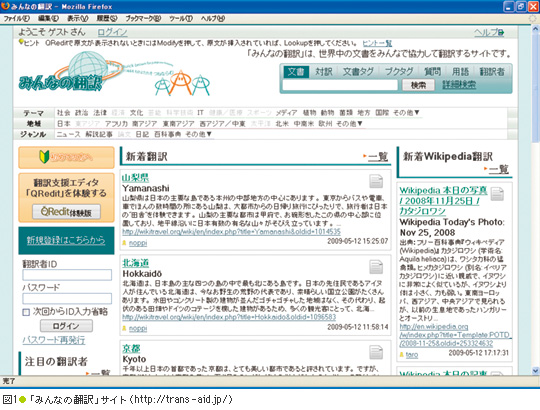Open 一覧 link in 新着翻訳 header
Image resolution: width=540 pixels, height=410 pixels.
[378, 157]
